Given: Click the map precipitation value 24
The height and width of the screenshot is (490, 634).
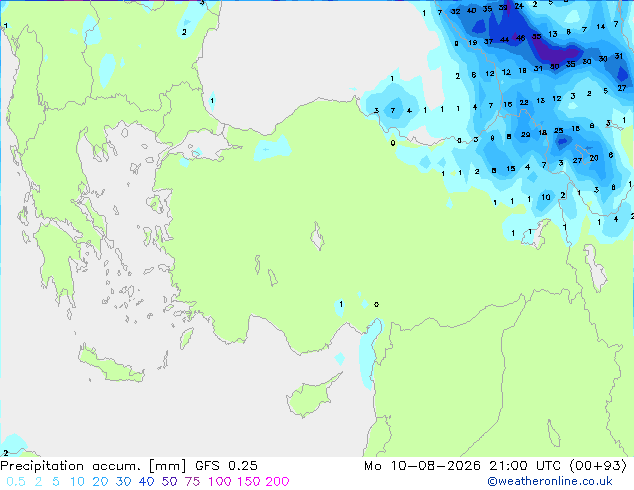Looking at the screenshot, I should coord(519,6).
